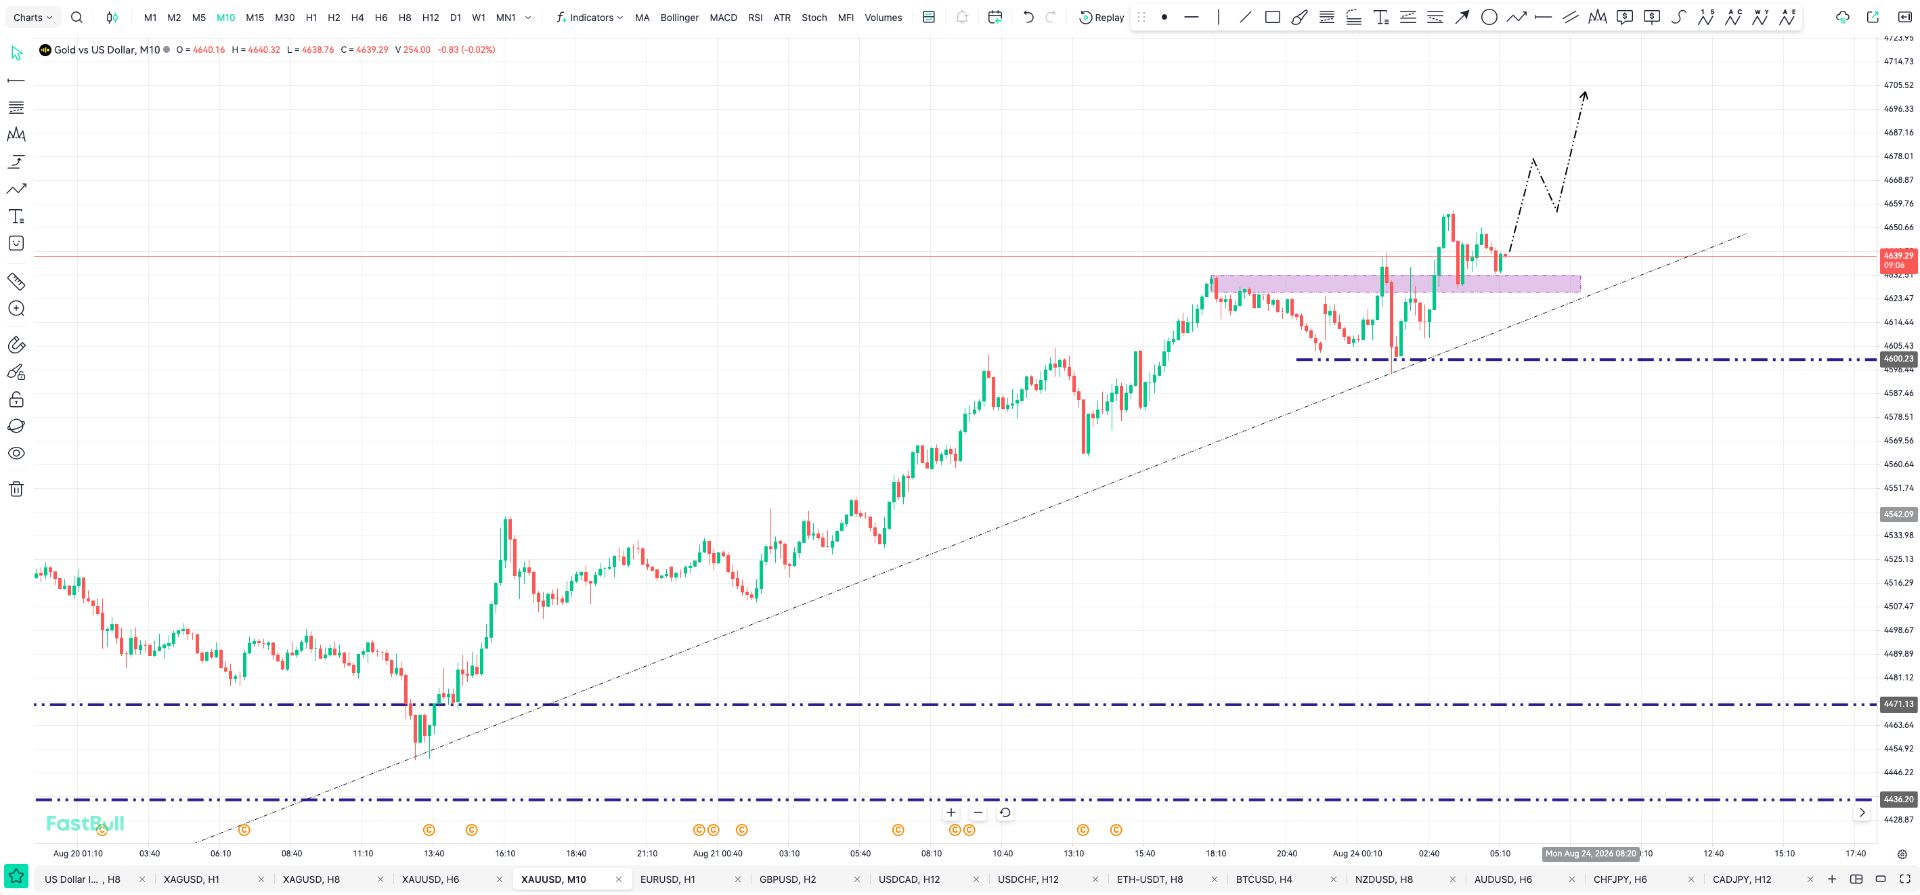Switch timeframe to M1

tap(150, 17)
